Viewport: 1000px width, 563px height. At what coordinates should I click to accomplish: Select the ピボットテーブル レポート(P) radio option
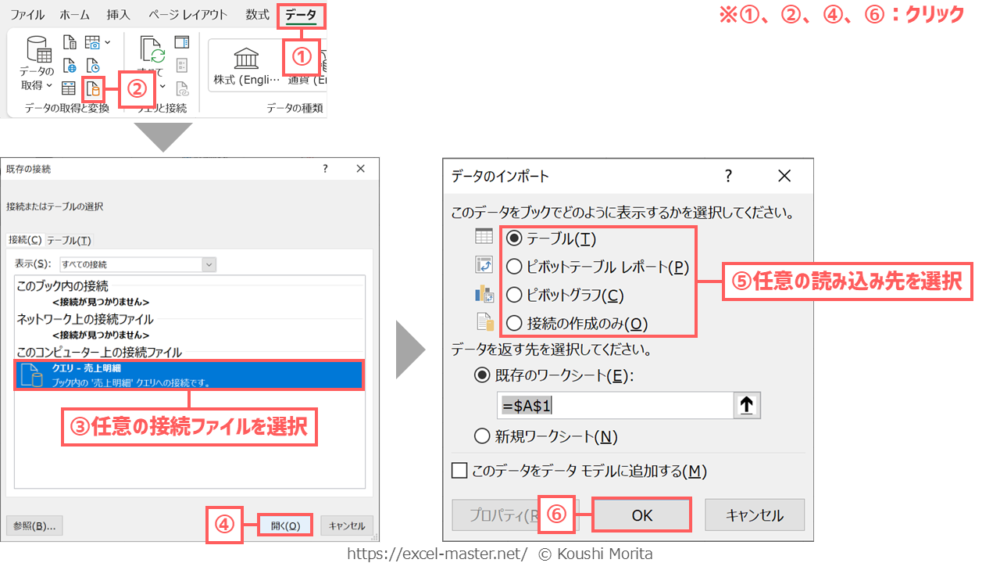click(x=514, y=266)
